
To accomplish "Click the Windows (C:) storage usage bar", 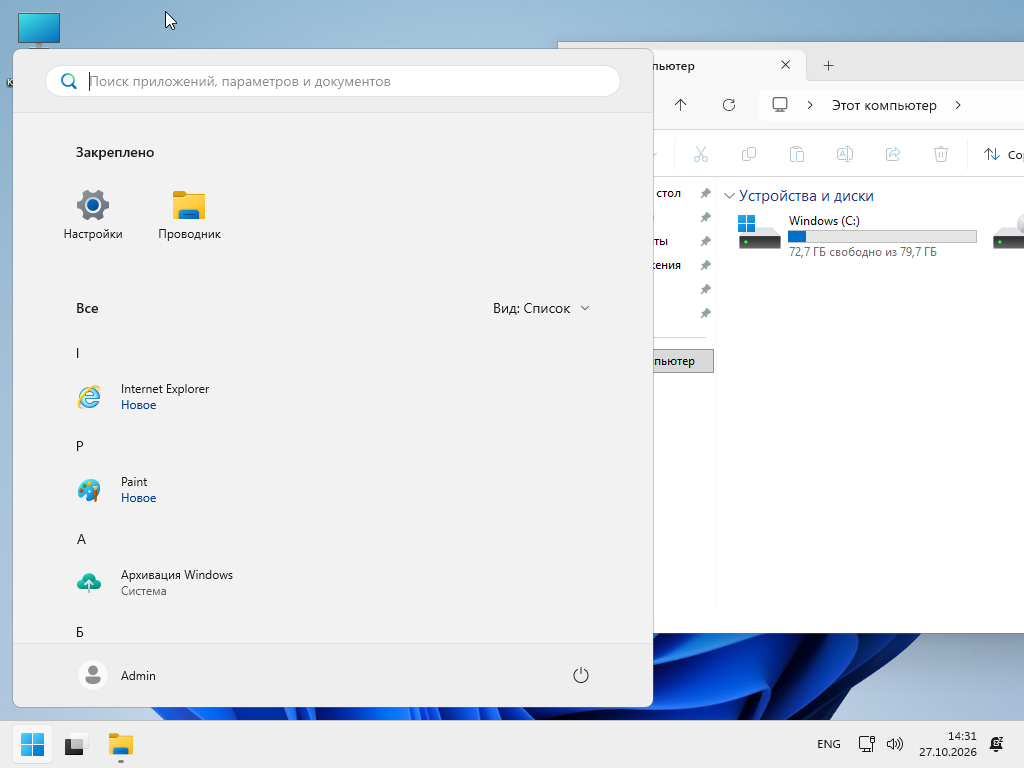I will tap(882, 236).
